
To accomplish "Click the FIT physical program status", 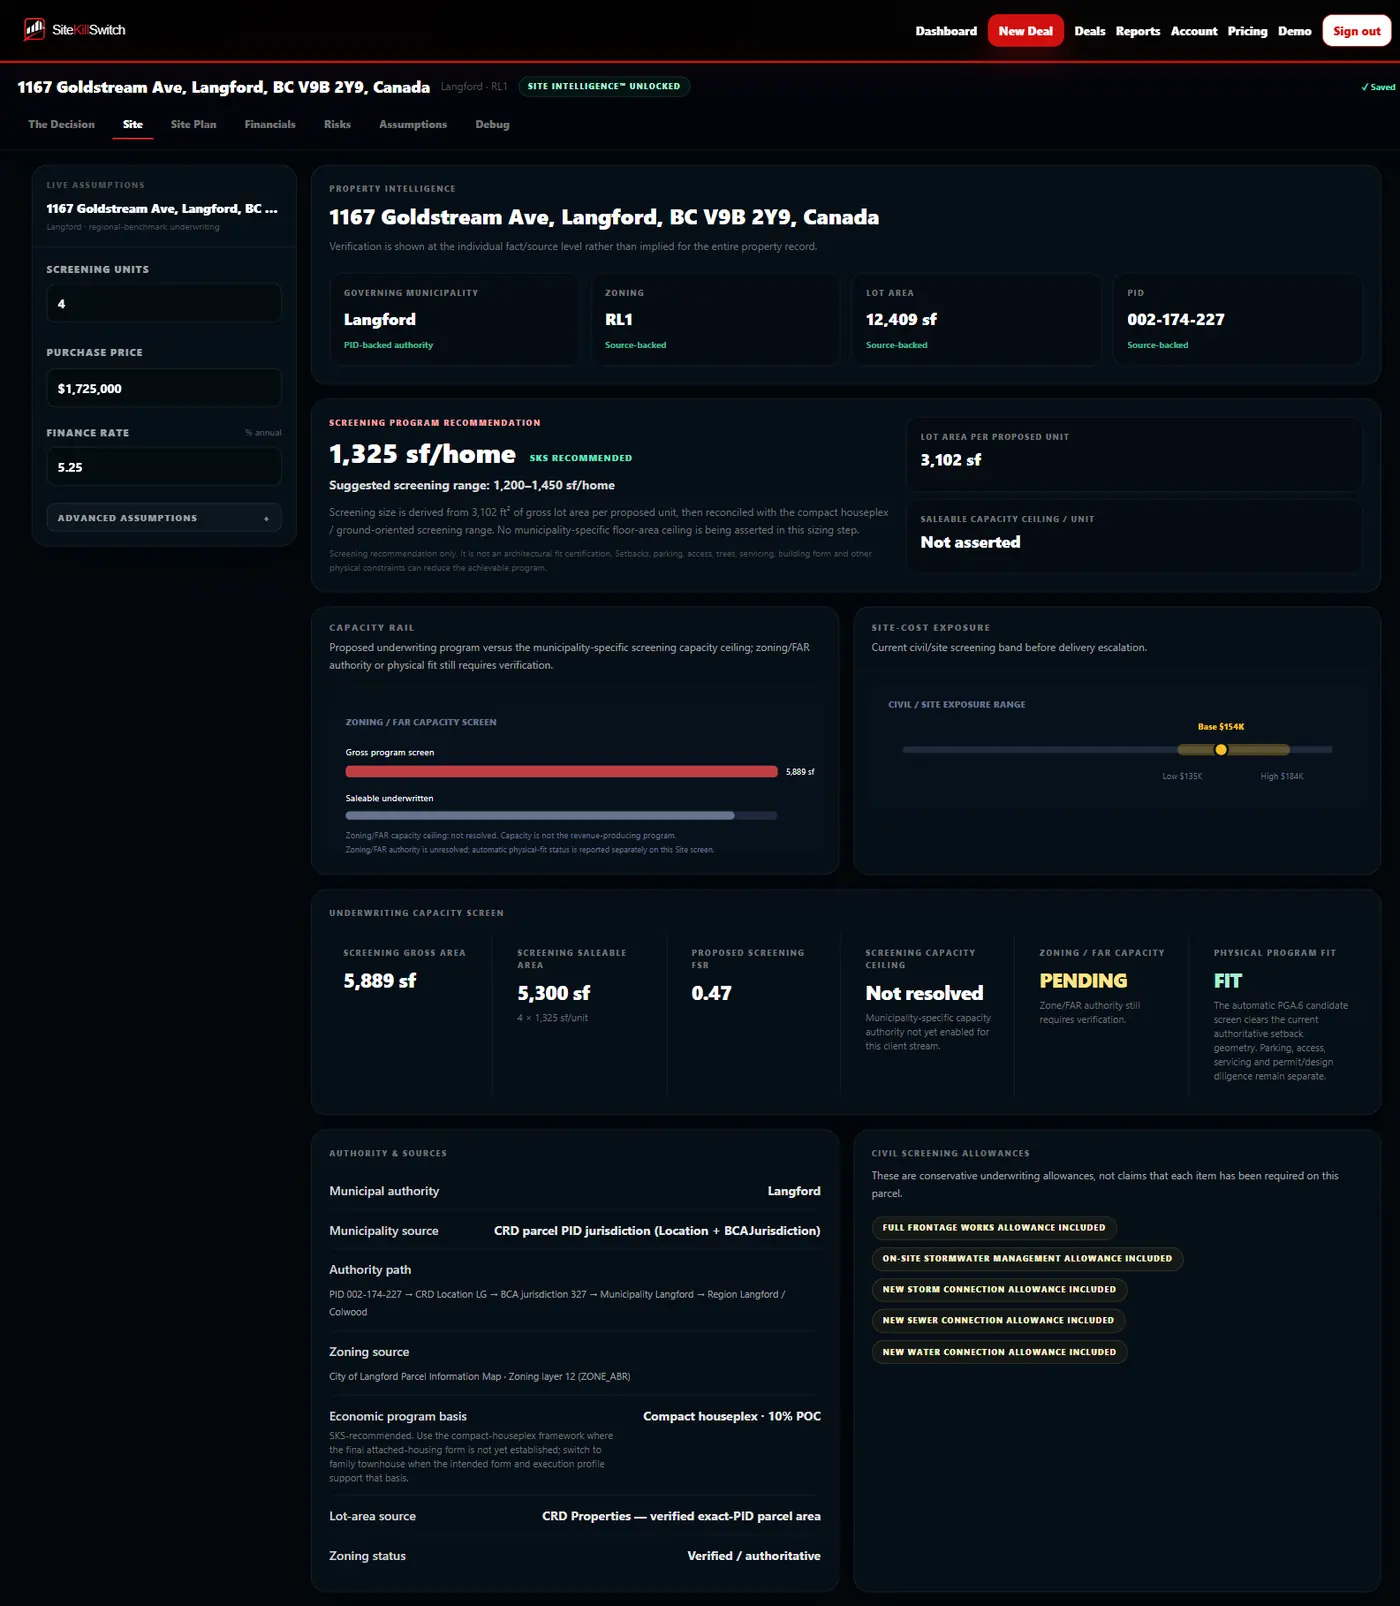I will coord(1228,981).
